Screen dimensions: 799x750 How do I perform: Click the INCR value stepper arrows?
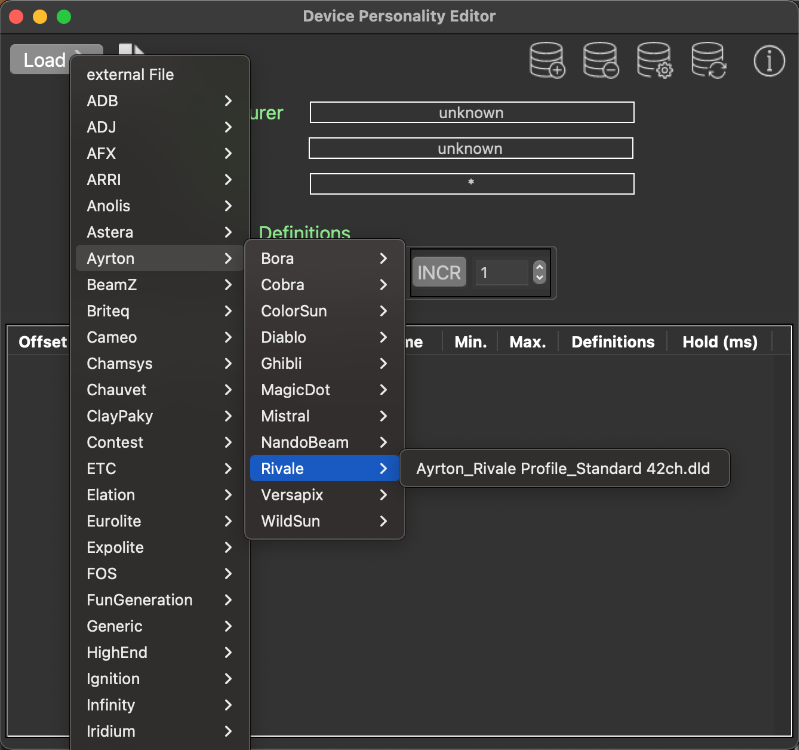[540, 272]
